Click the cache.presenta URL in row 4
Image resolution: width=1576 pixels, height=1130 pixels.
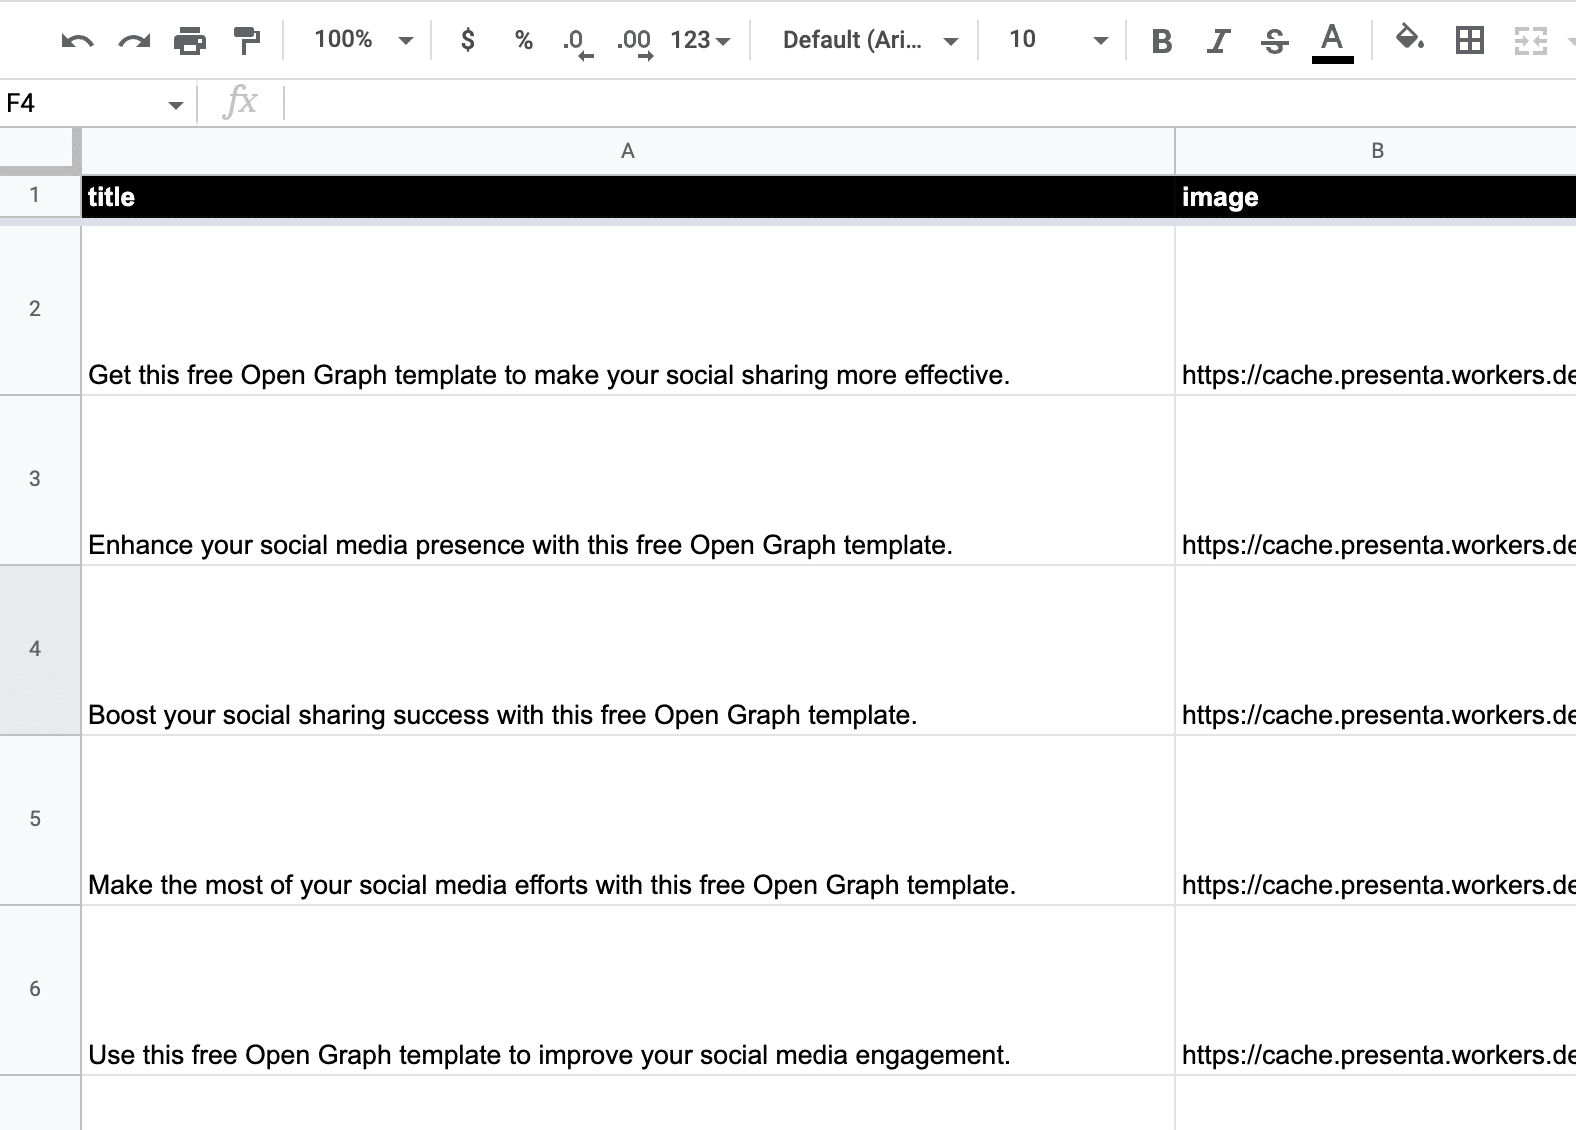1378,715
